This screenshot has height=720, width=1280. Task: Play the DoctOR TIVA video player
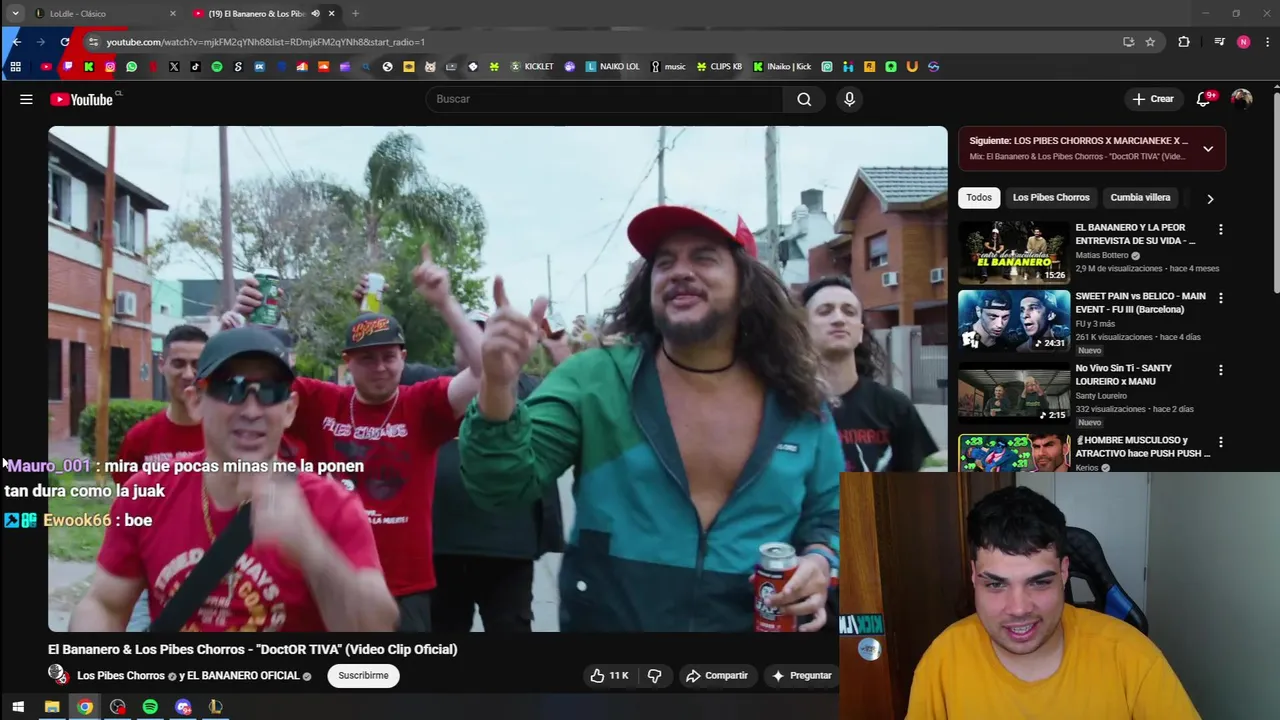point(497,378)
